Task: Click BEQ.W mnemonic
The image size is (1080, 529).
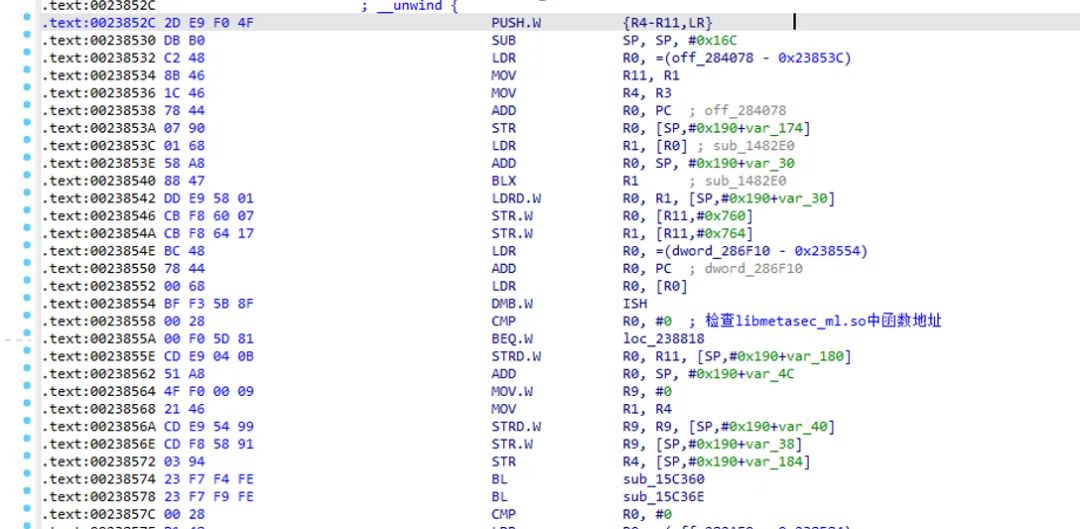Action: pyautogui.click(x=512, y=339)
